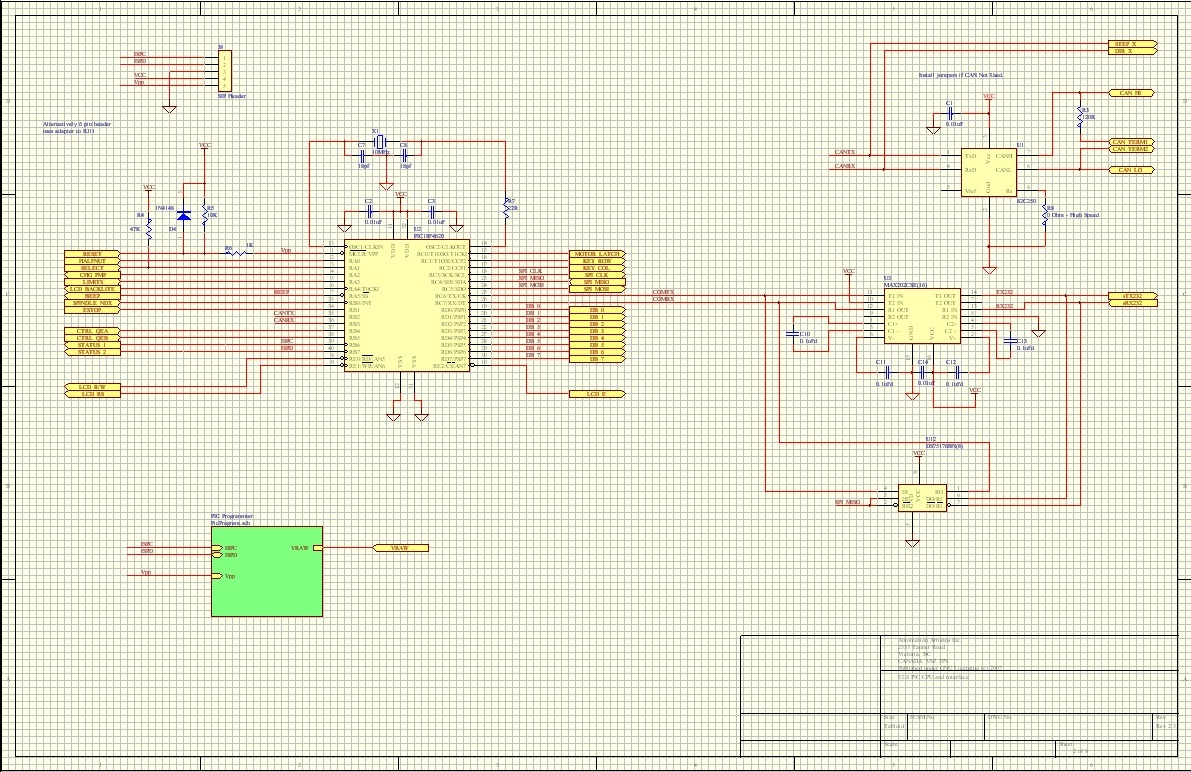Click the HALFNUT port
The height and width of the screenshot is (772, 1191).
click(92, 261)
